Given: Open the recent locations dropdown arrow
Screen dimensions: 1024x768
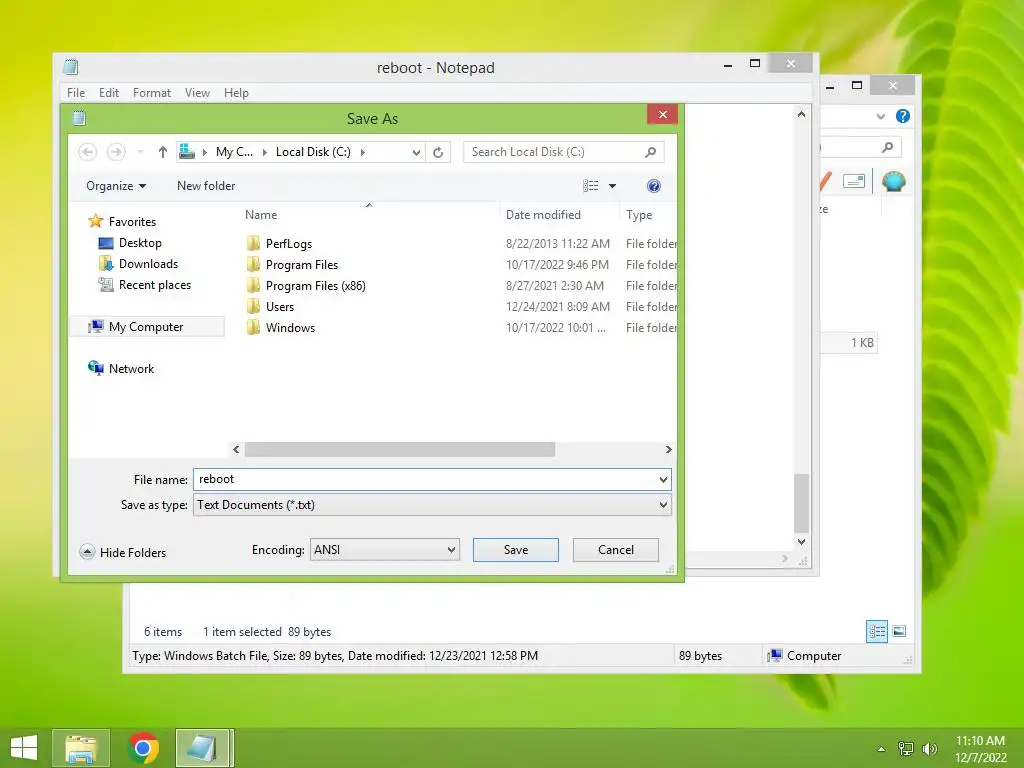Looking at the screenshot, I should pyautogui.click(x=140, y=152).
